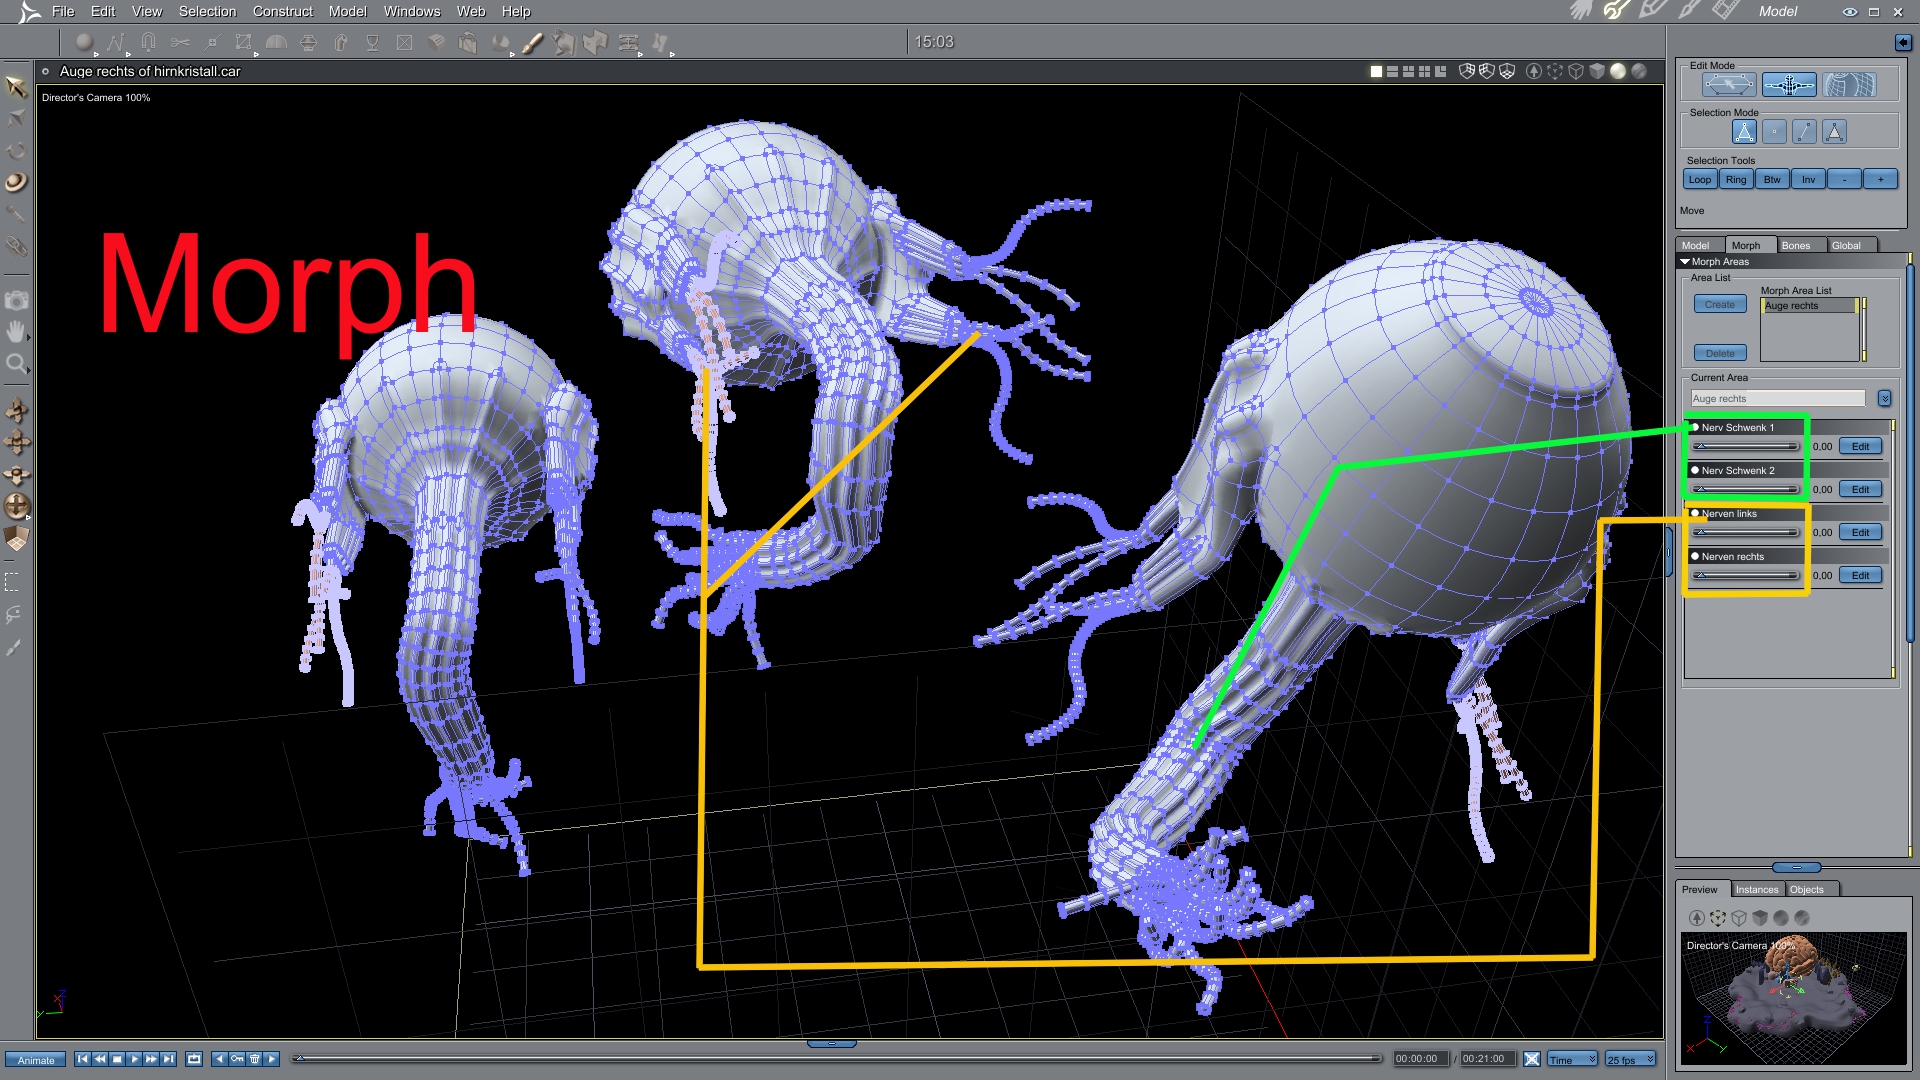Switch to the Bones tab

[1796, 245]
